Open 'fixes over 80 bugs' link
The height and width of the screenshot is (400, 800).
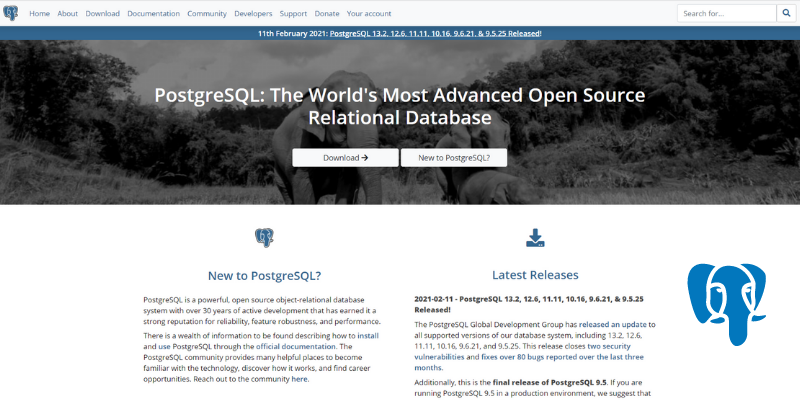click(529, 362)
